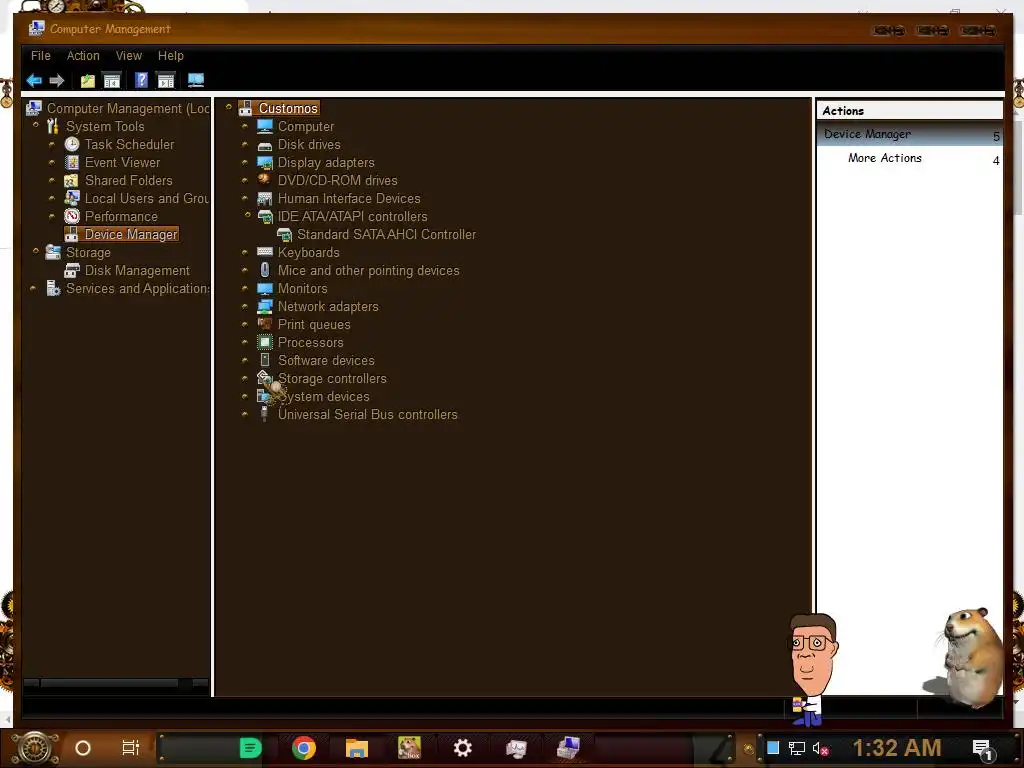The height and width of the screenshot is (768, 1024).
Task: Click the Up one level folder icon
Action: (x=88, y=80)
